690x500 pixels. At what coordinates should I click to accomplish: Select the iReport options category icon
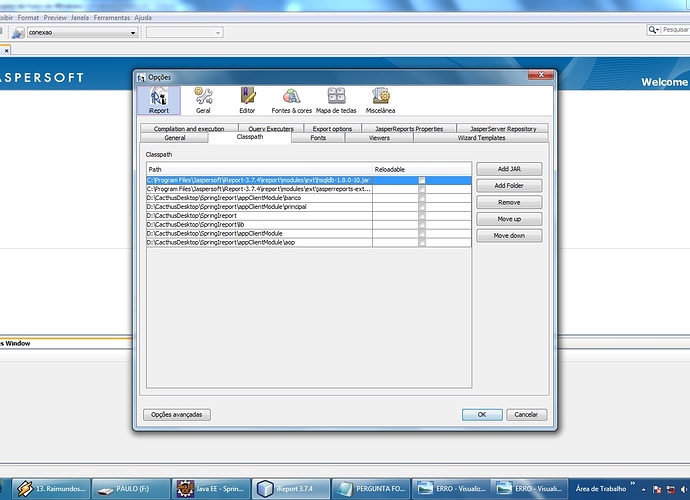click(158, 100)
